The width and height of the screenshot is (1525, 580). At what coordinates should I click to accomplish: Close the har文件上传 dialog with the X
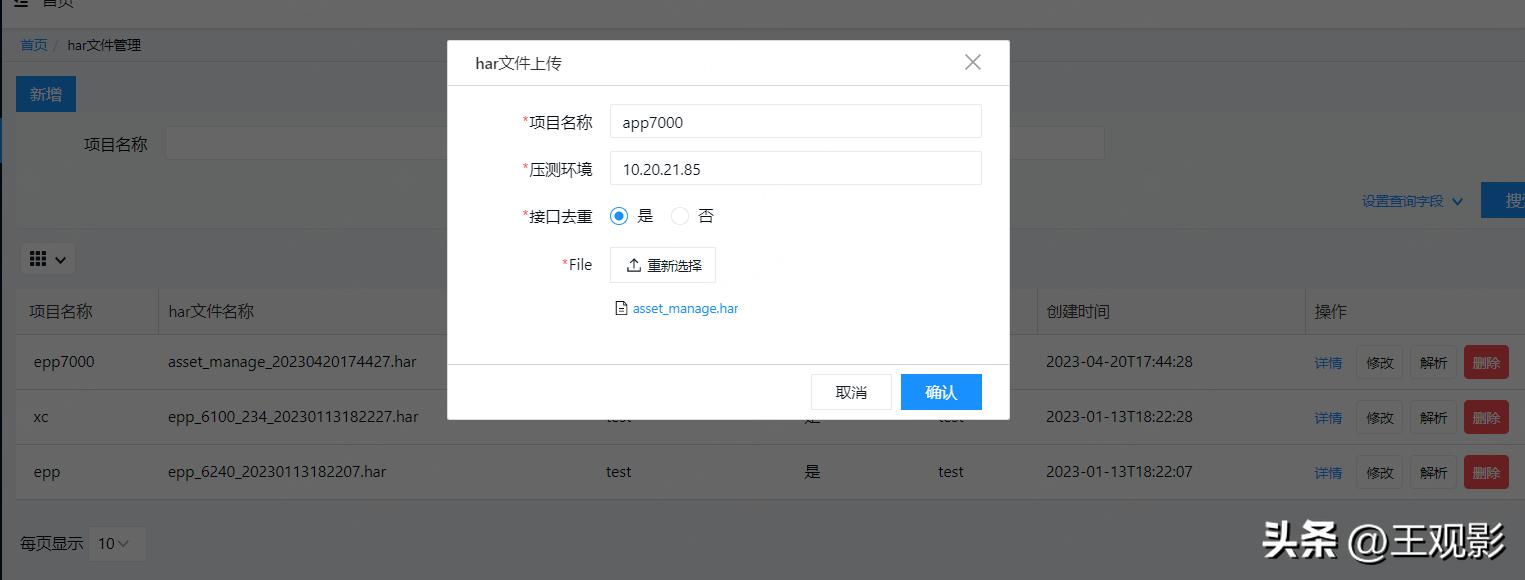pos(971,62)
